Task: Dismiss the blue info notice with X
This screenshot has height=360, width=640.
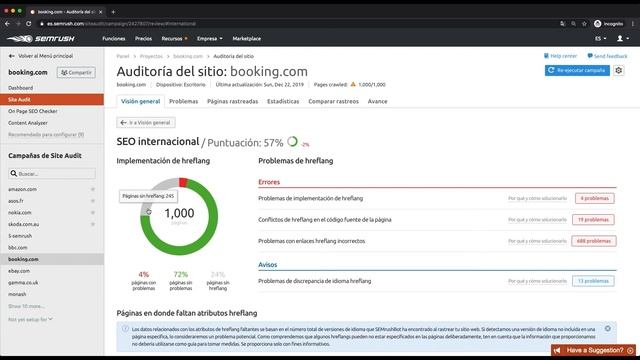Action: pos(608,329)
